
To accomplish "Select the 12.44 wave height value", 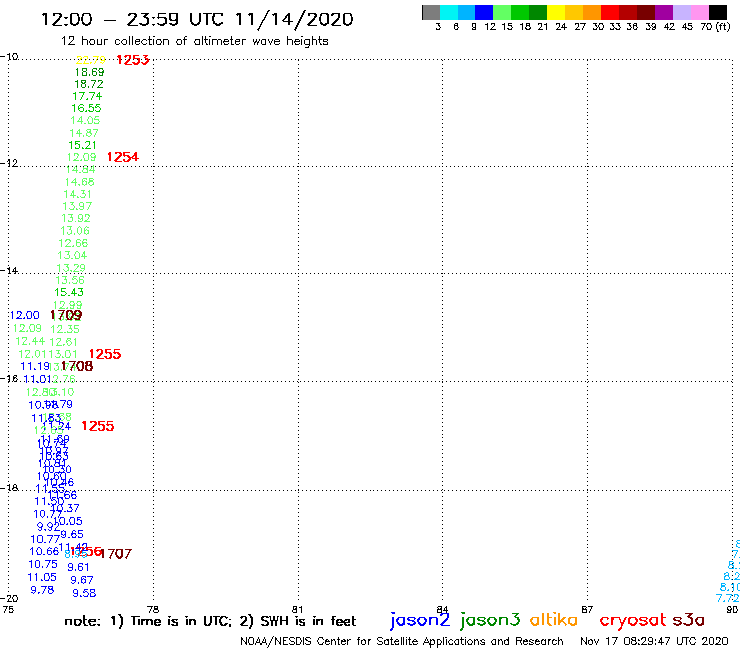I will [30, 341].
